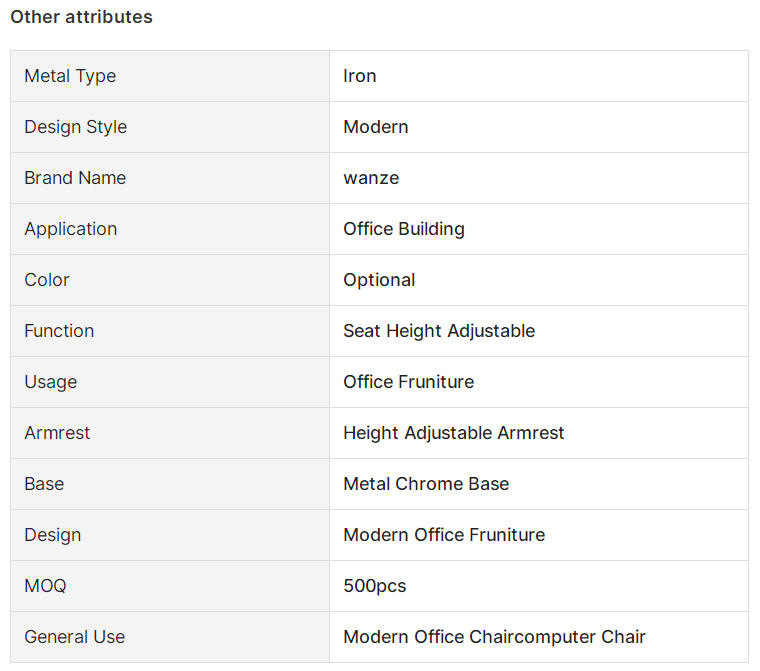The height and width of the screenshot is (671, 760).
Task: Click Height Adjustable Armrest value
Action: point(454,433)
